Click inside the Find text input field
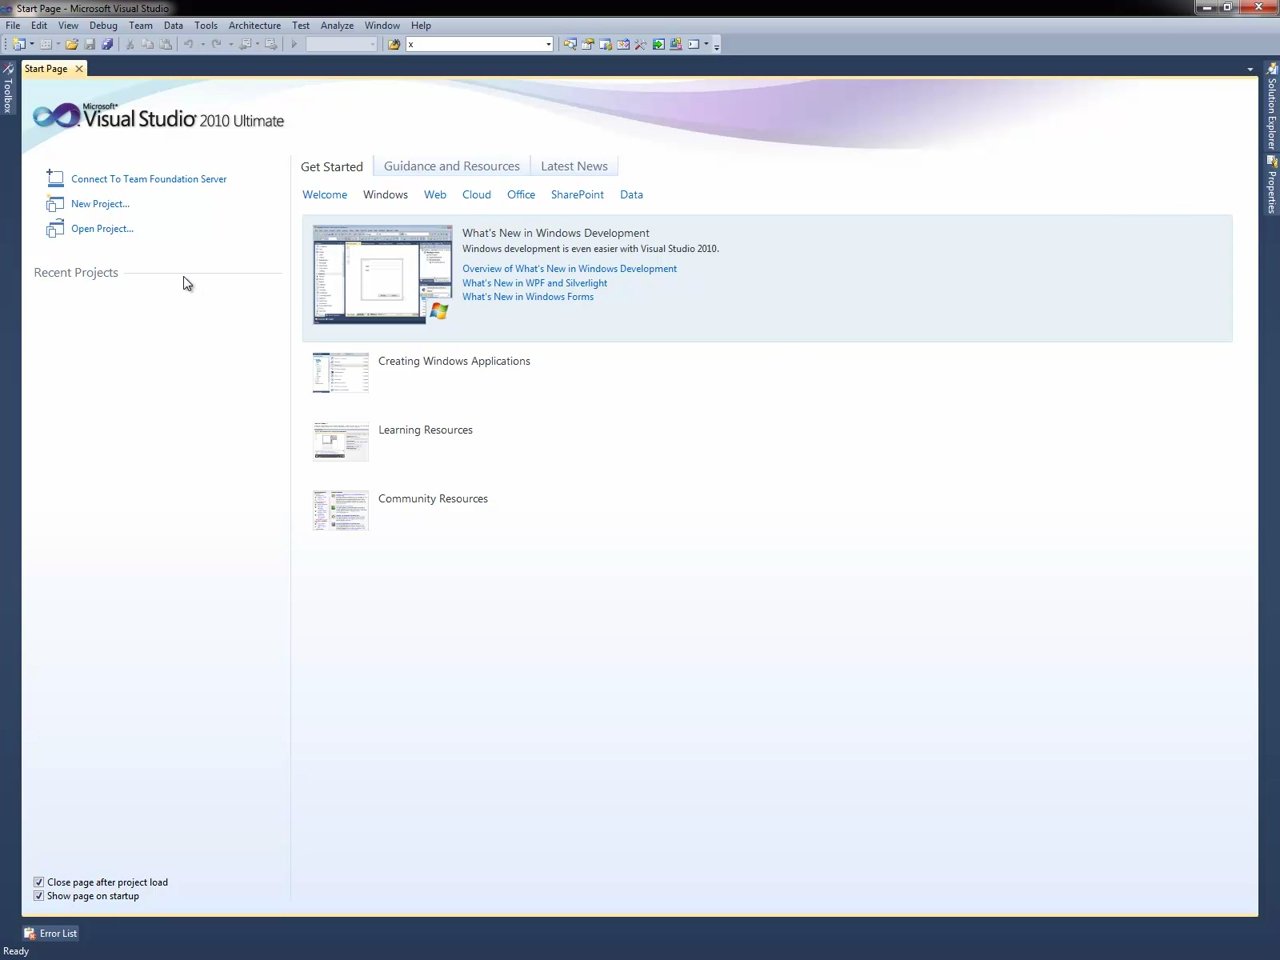The width and height of the screenshot is (1280, 960). 474,44
